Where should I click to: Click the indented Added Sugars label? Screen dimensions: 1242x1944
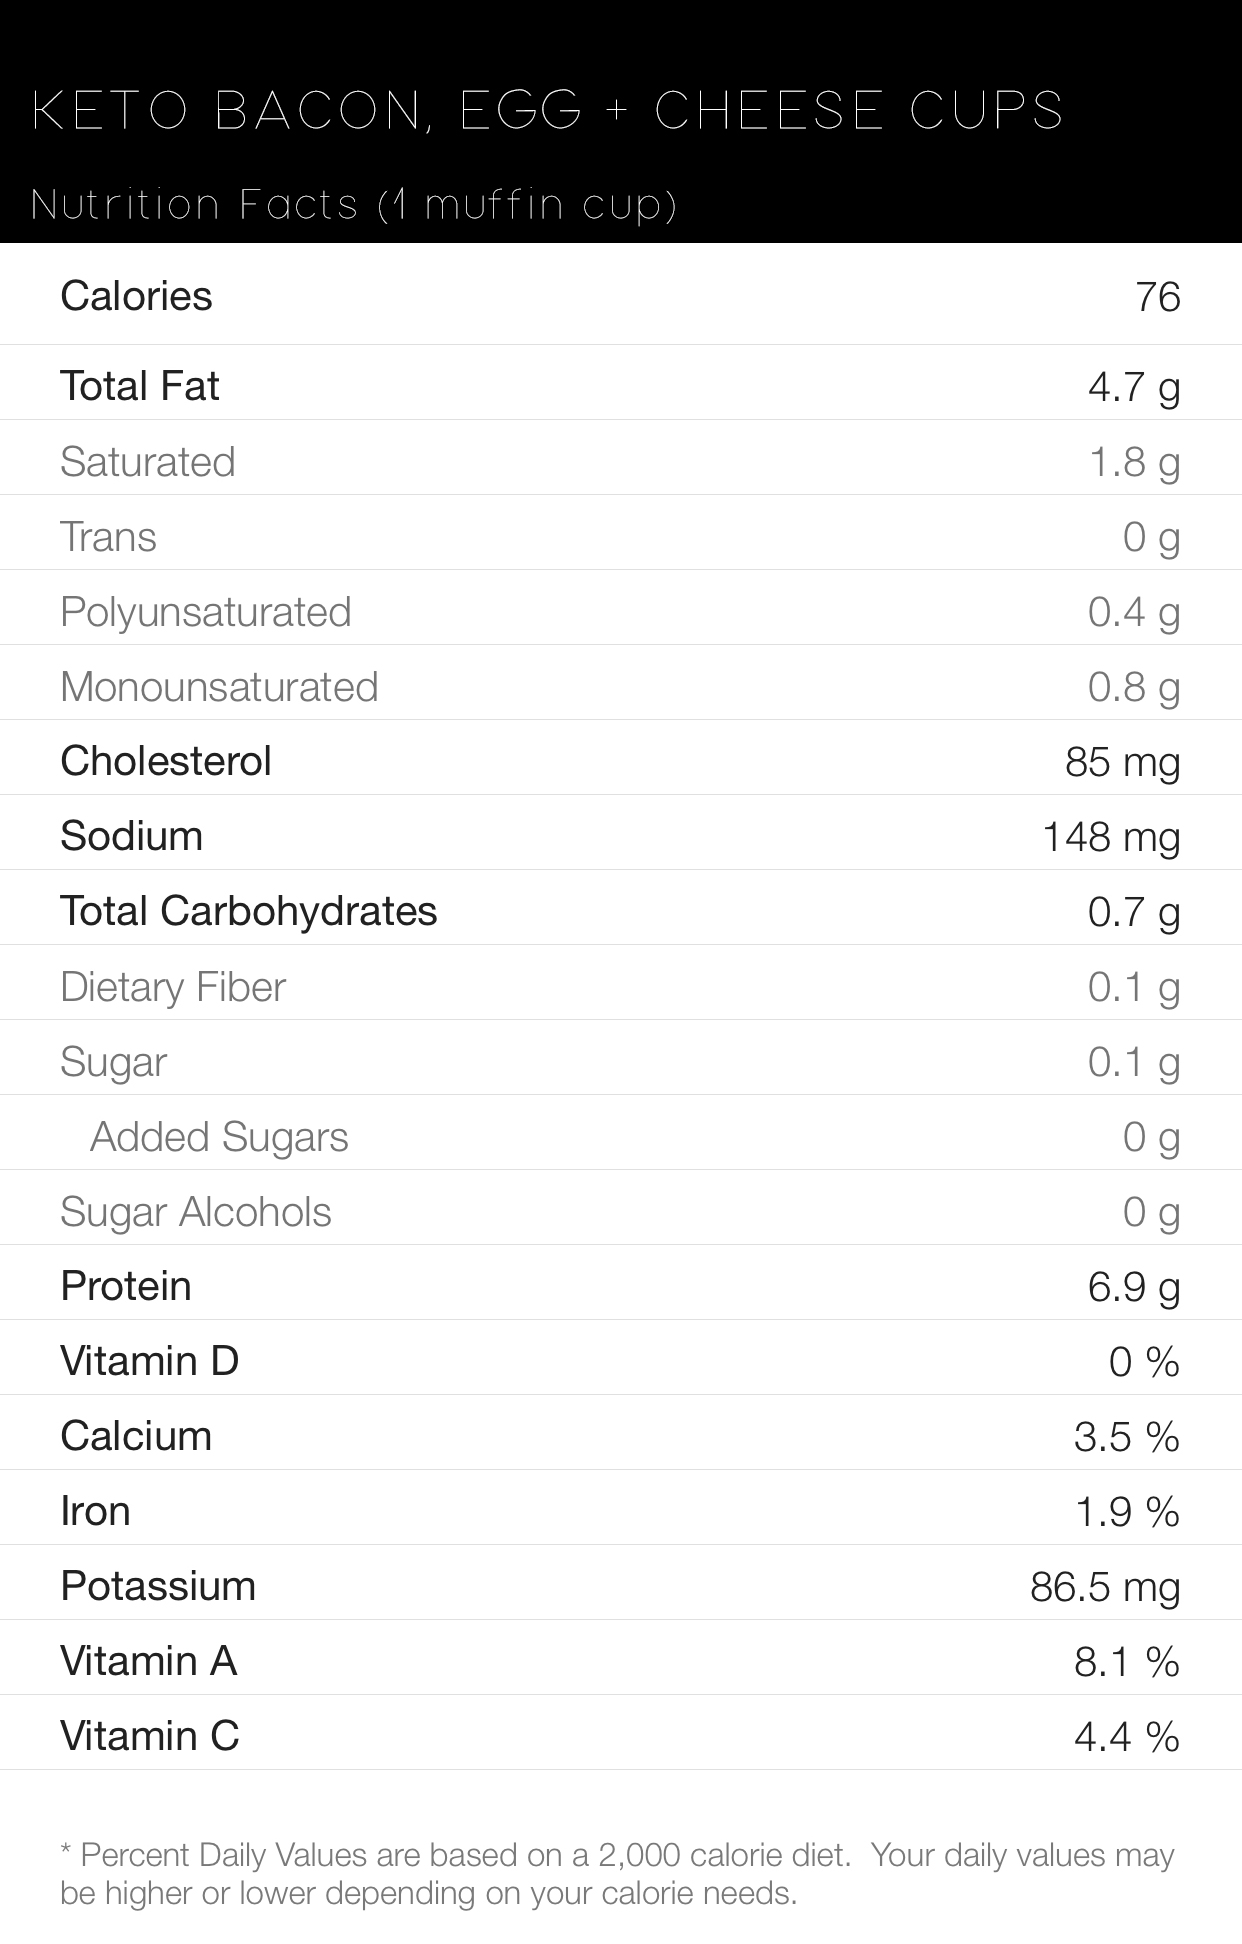click(219, 1137)
